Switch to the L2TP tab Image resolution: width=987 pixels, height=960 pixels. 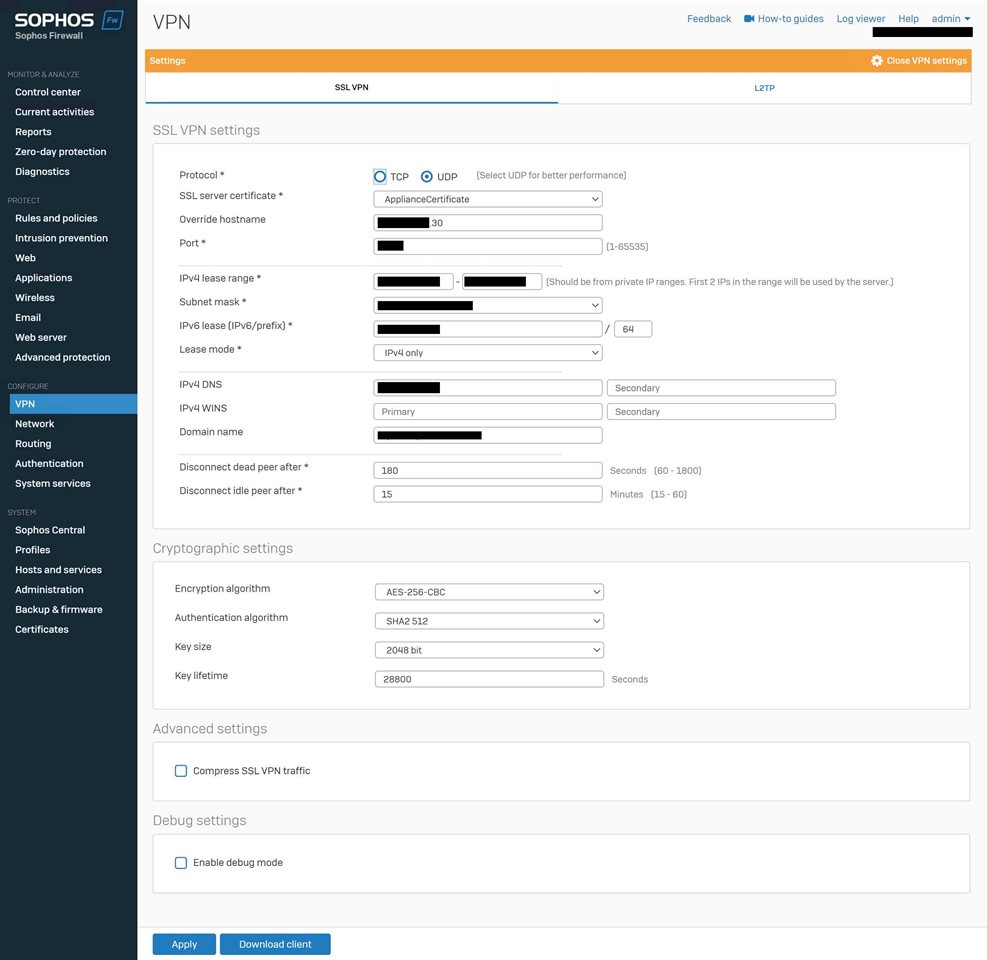point(764,88)
